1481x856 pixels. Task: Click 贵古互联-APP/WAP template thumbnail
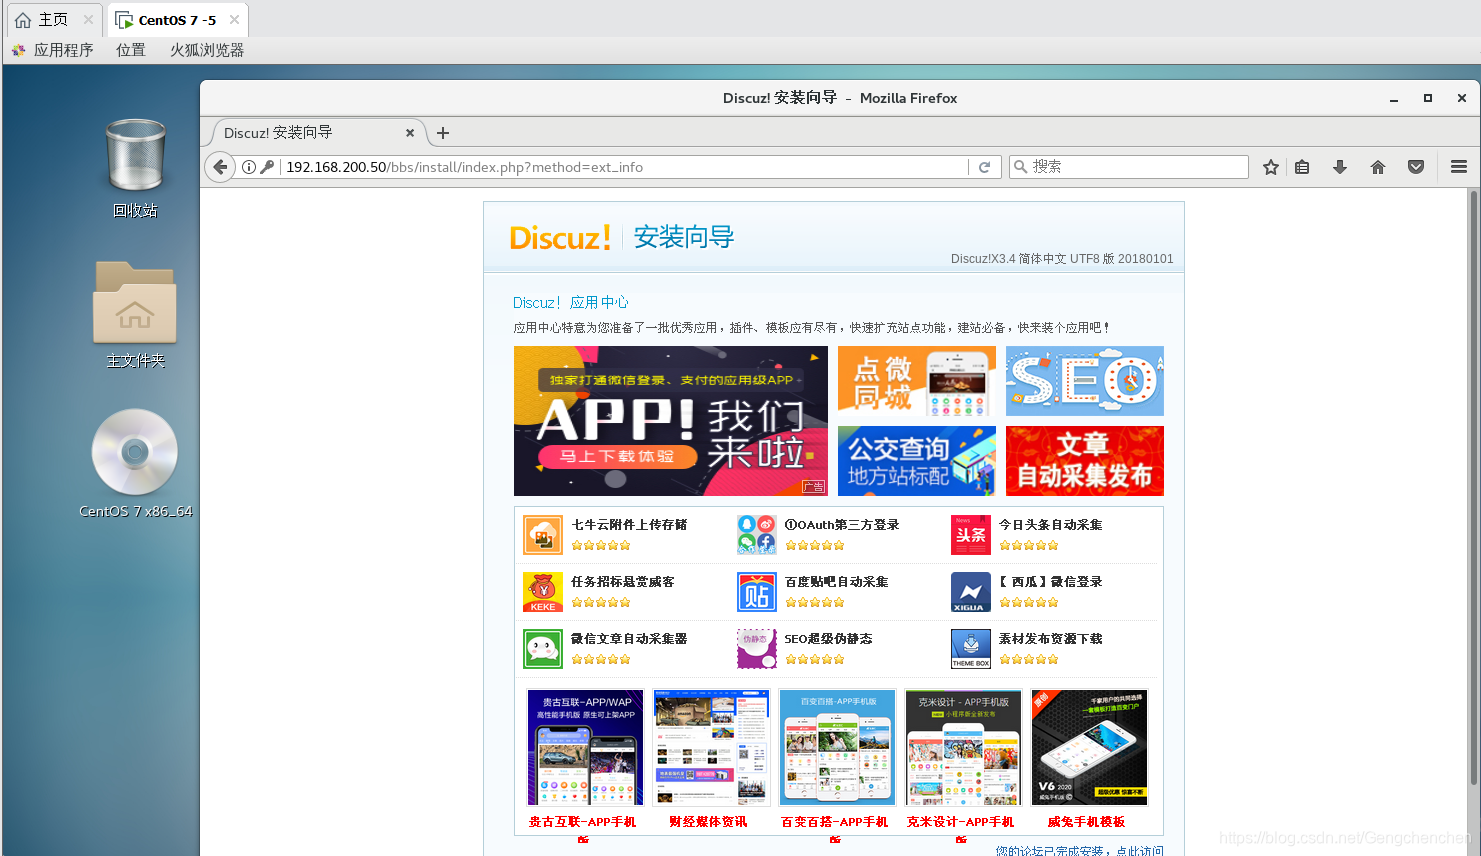point(585,747)
